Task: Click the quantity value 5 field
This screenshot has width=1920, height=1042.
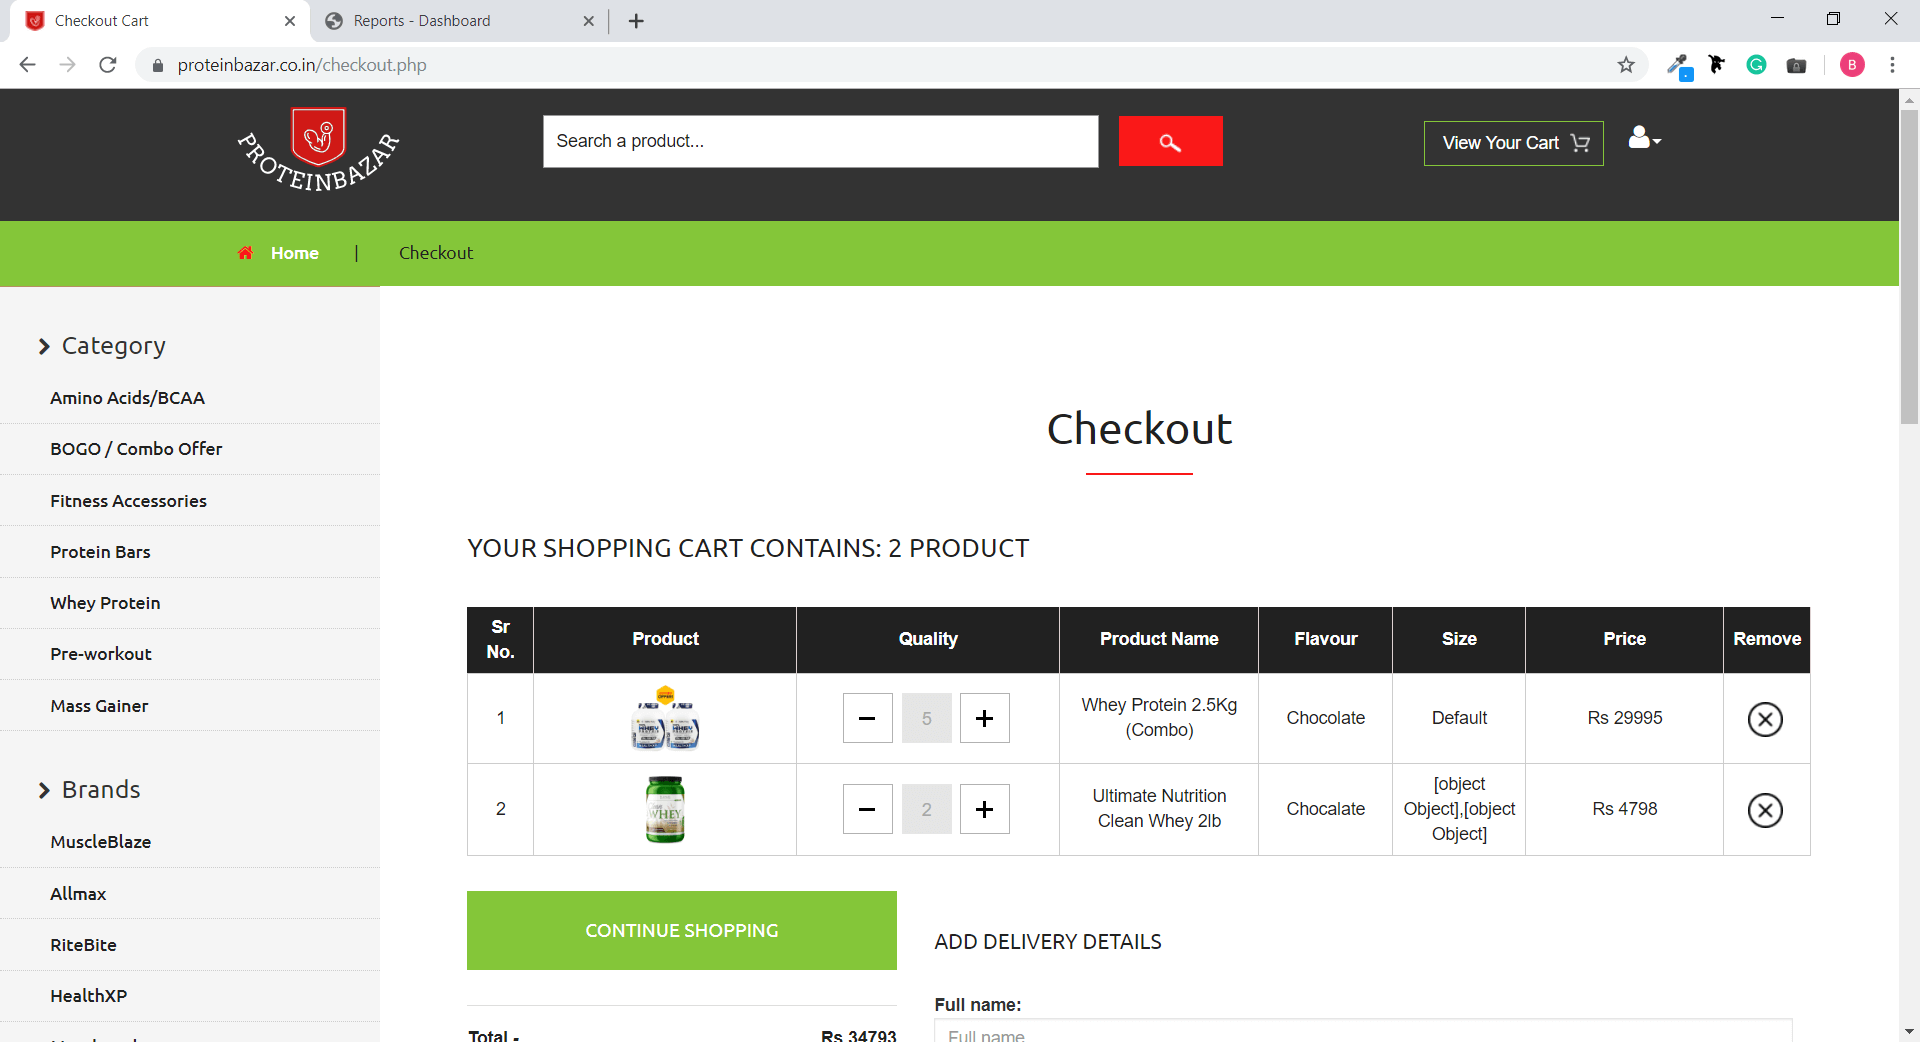Action: coord(926,718)
